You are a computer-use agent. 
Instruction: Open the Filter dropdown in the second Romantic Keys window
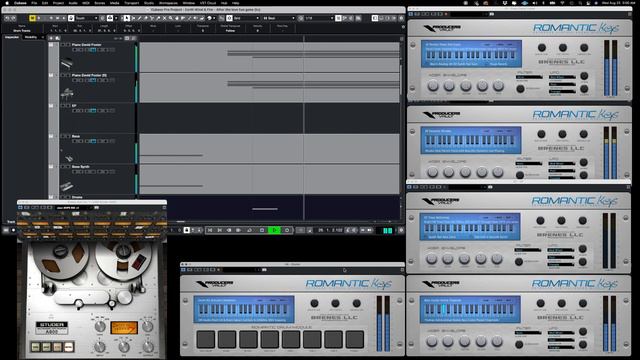point(529,164)
